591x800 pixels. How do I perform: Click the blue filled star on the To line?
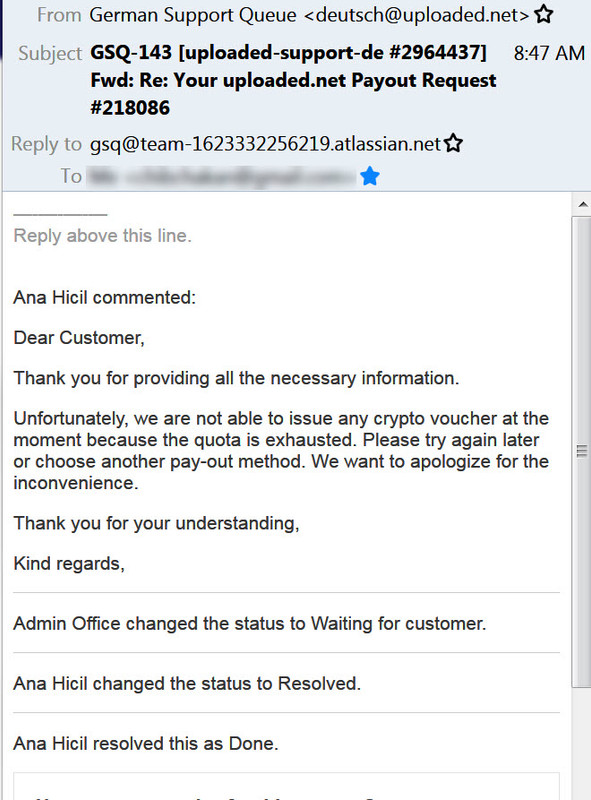pyautogui.click(x=370, y=175)
